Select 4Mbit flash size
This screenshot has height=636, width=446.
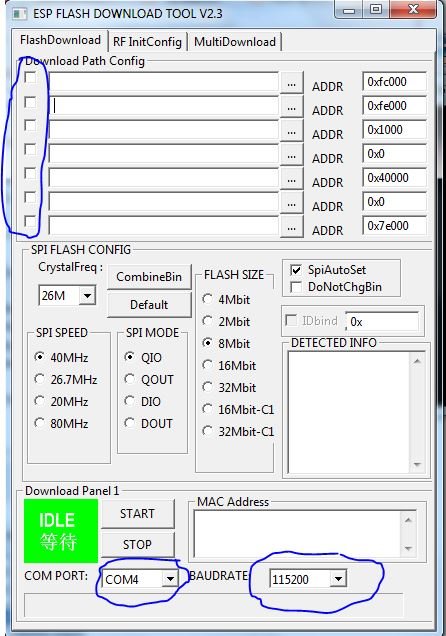(x=207, y=299)
